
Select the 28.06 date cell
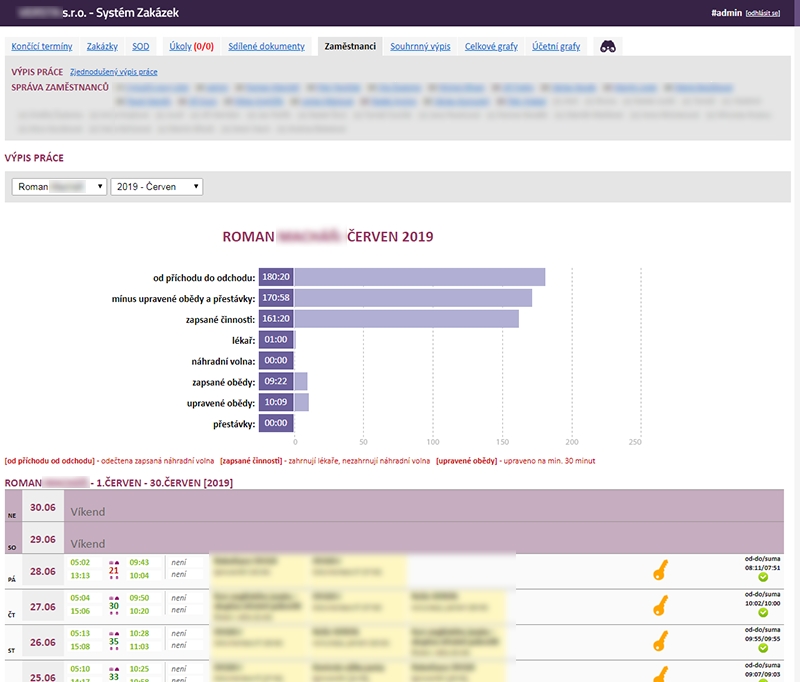(43, 571)
